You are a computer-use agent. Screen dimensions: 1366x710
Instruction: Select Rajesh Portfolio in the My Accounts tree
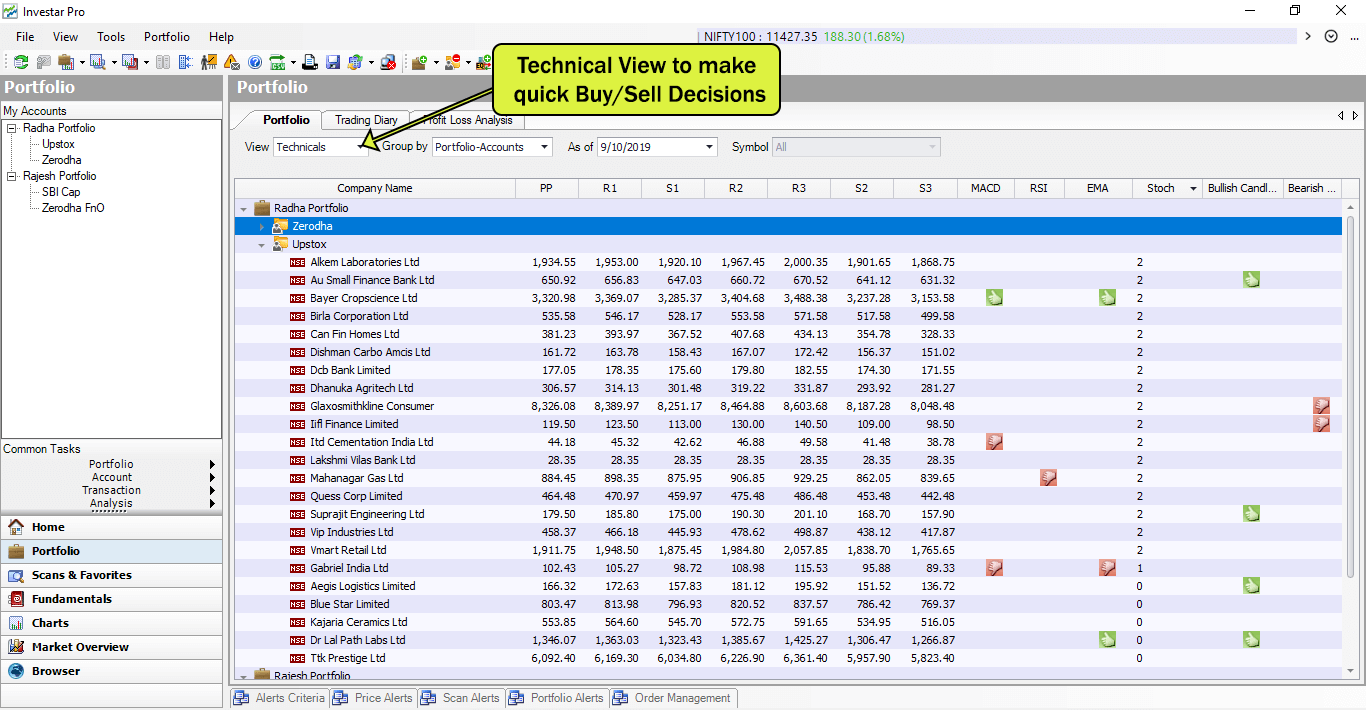[60, 175]
